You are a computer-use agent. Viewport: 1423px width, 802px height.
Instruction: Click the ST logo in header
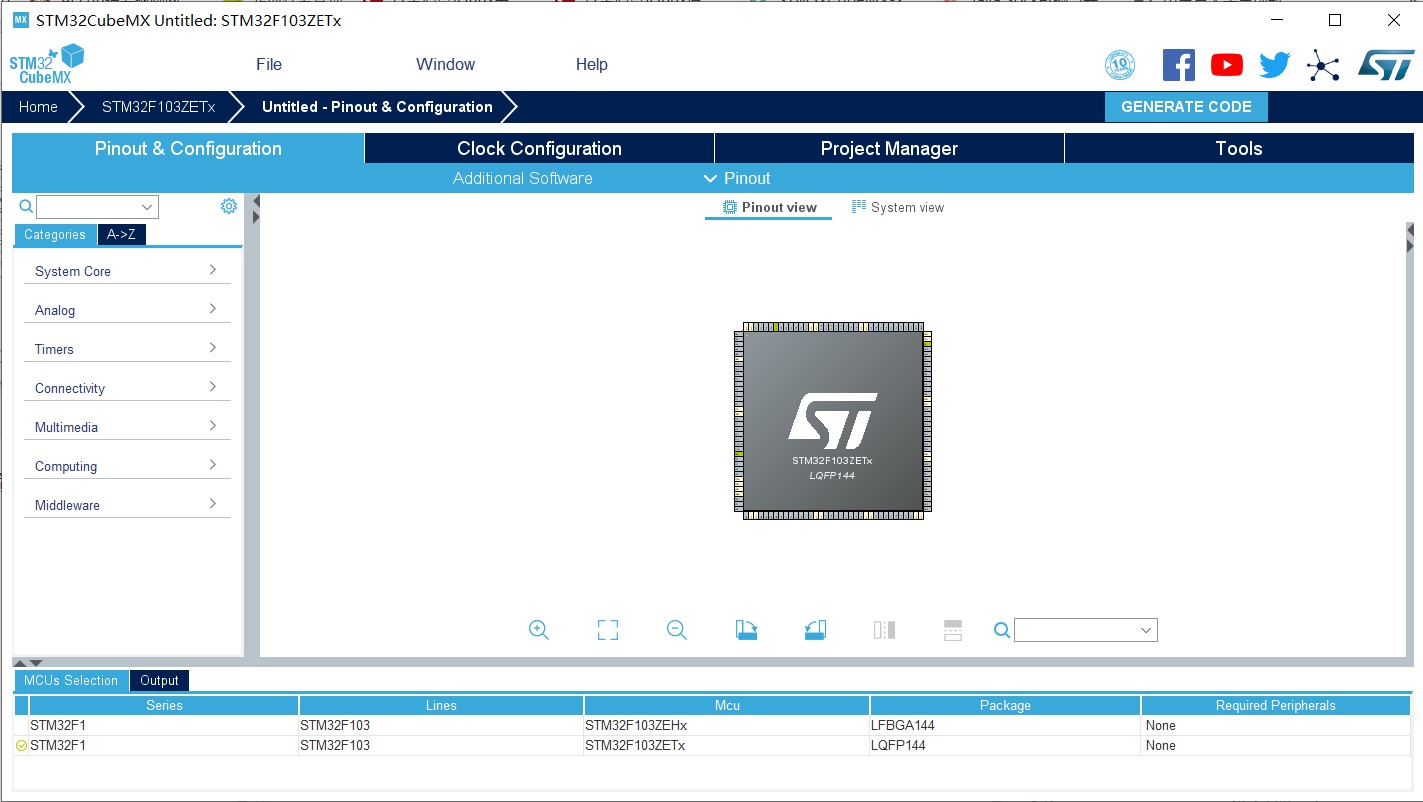tap(1386, 65)
